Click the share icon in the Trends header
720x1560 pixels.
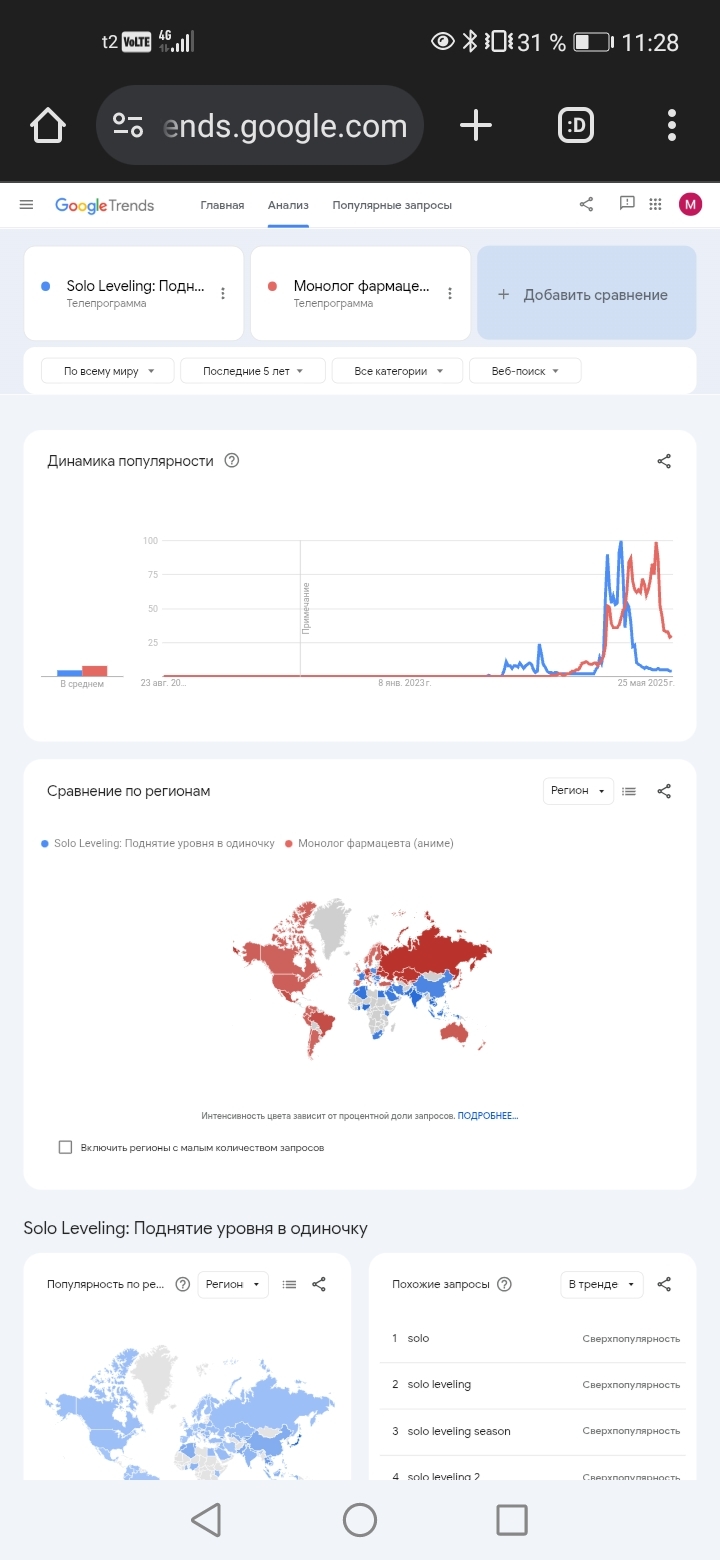click(x=586, y=205)
